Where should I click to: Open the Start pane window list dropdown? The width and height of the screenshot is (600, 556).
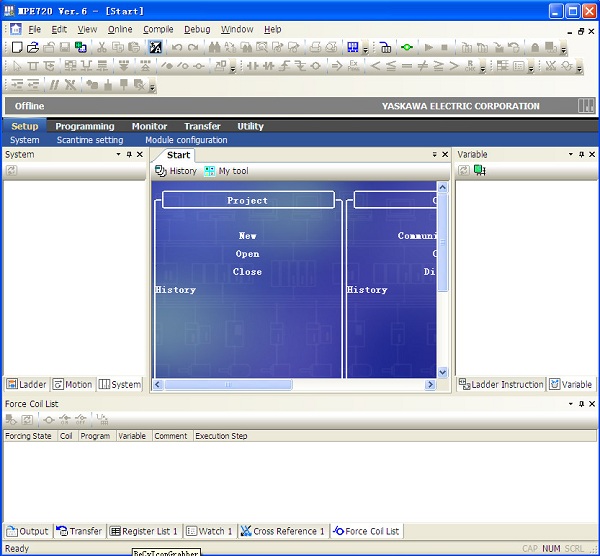(434, 155)
